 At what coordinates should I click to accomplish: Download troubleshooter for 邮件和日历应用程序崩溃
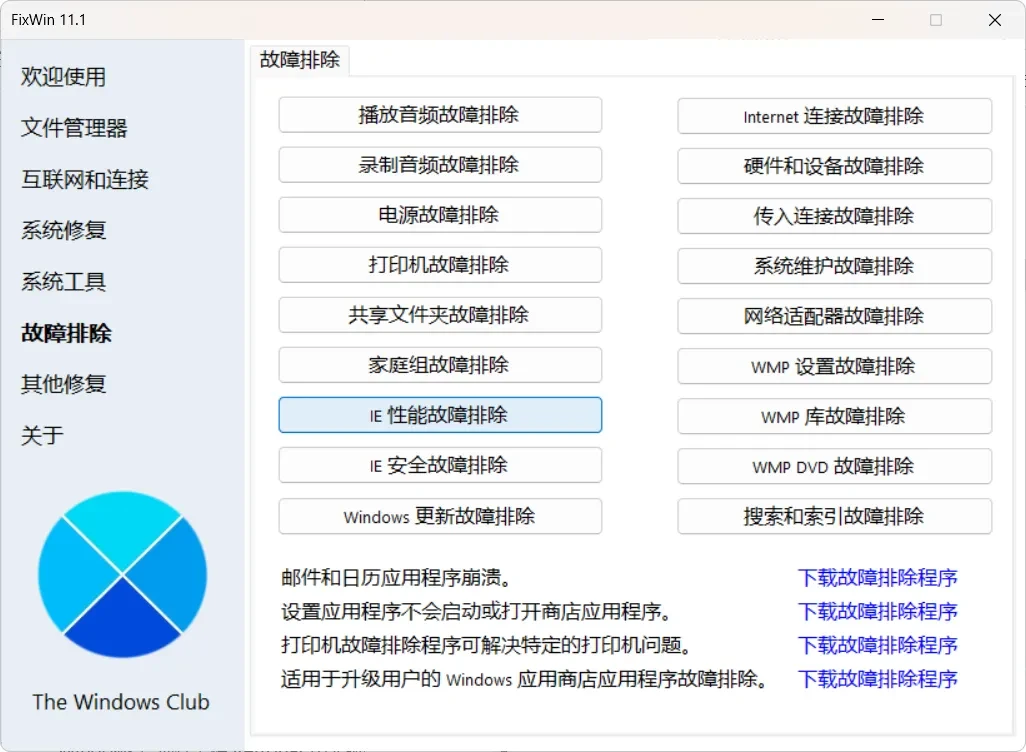point(877,577)
